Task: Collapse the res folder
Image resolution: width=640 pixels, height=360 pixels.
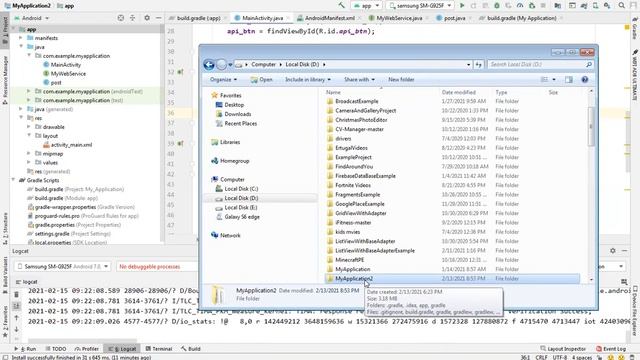Action: tap(21, 118)
